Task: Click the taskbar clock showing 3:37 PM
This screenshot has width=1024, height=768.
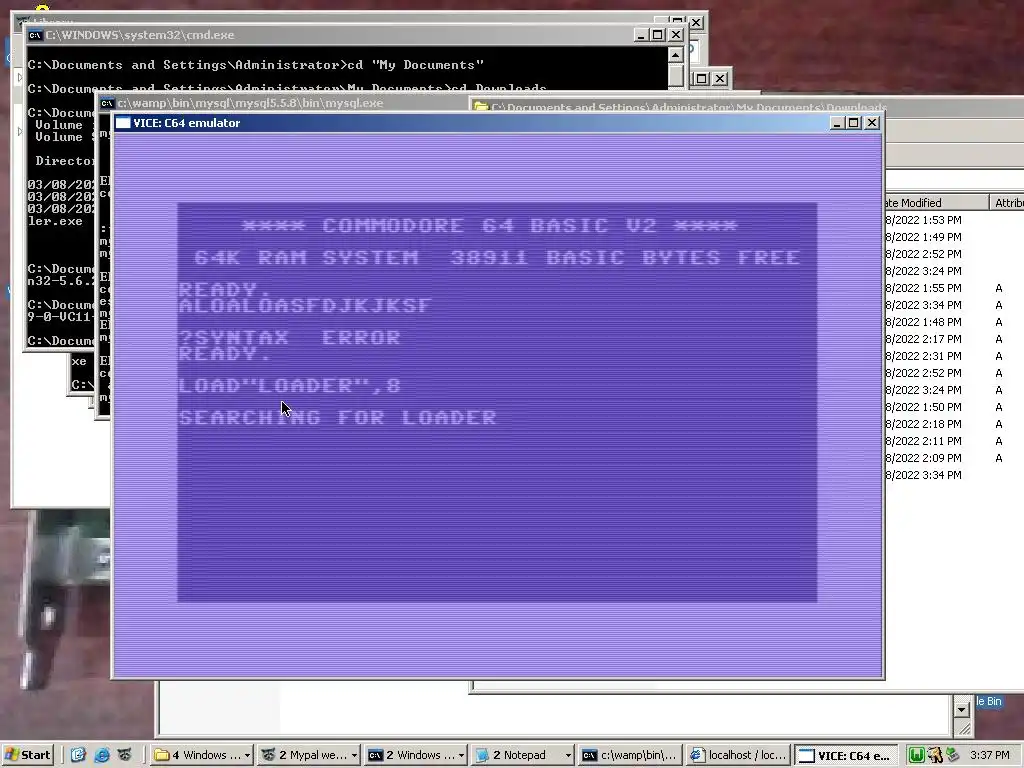Action: pyautogui.click(x=989, y=755)
